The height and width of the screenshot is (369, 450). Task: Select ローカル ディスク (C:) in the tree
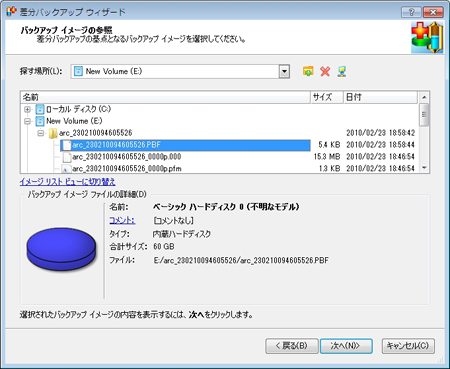[x=78, y=109]
